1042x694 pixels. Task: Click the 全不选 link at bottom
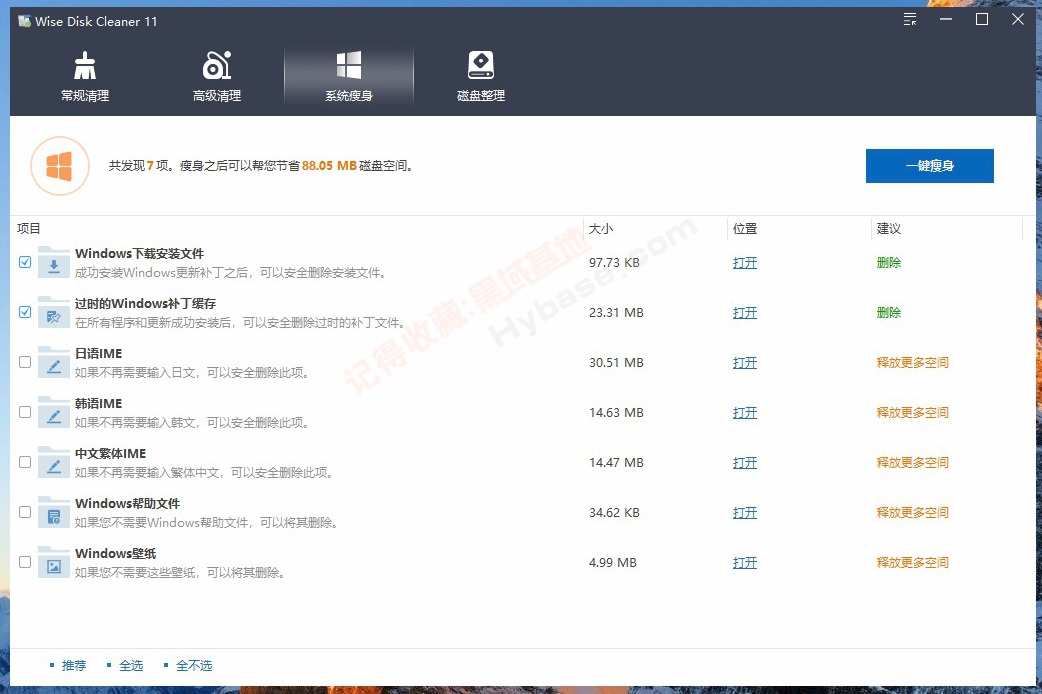(x=194, y=665)
